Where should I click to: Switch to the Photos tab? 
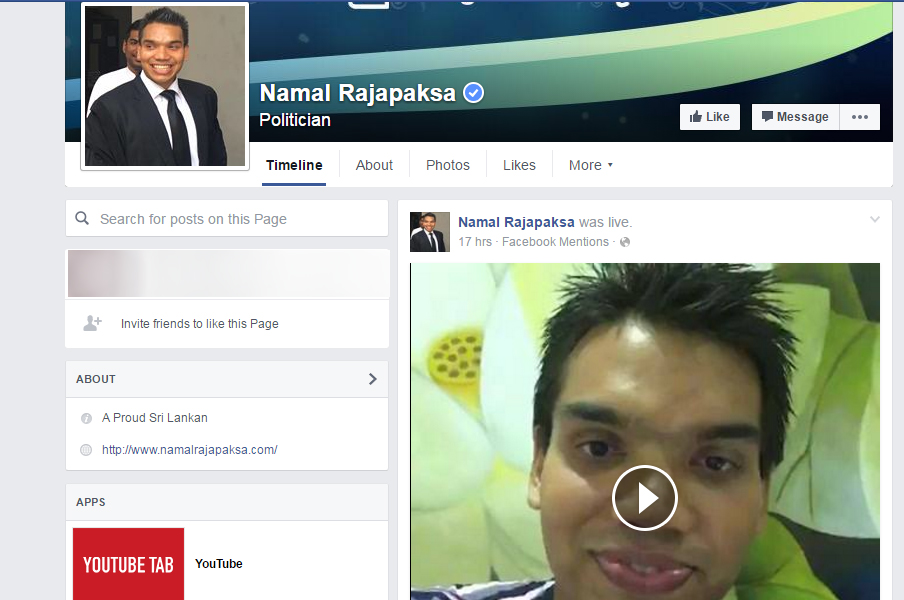447,165
